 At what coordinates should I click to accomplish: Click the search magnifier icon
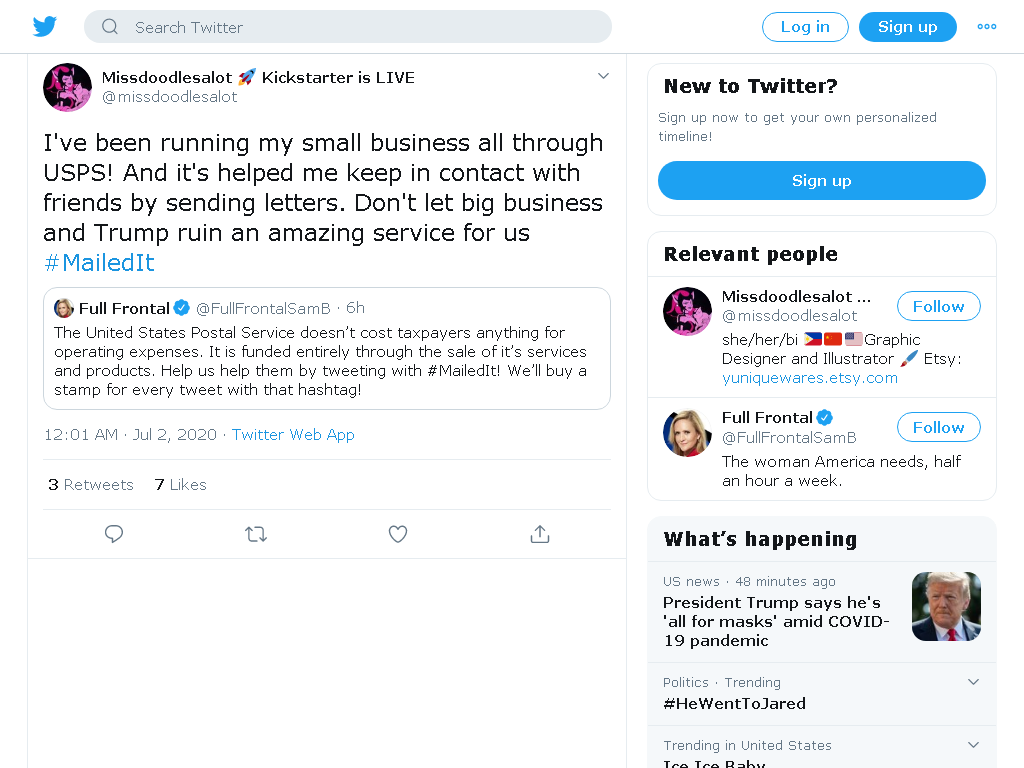coord(110,27)
